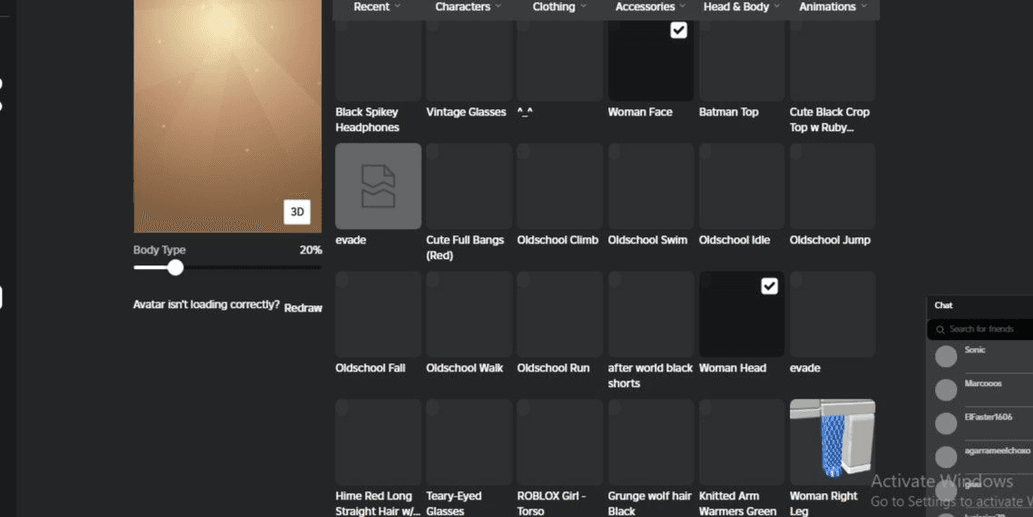Select the Woman Right Leg thumbnail
The width and height of the screenshot is (1033, 517).
click(x=833, y=442)
